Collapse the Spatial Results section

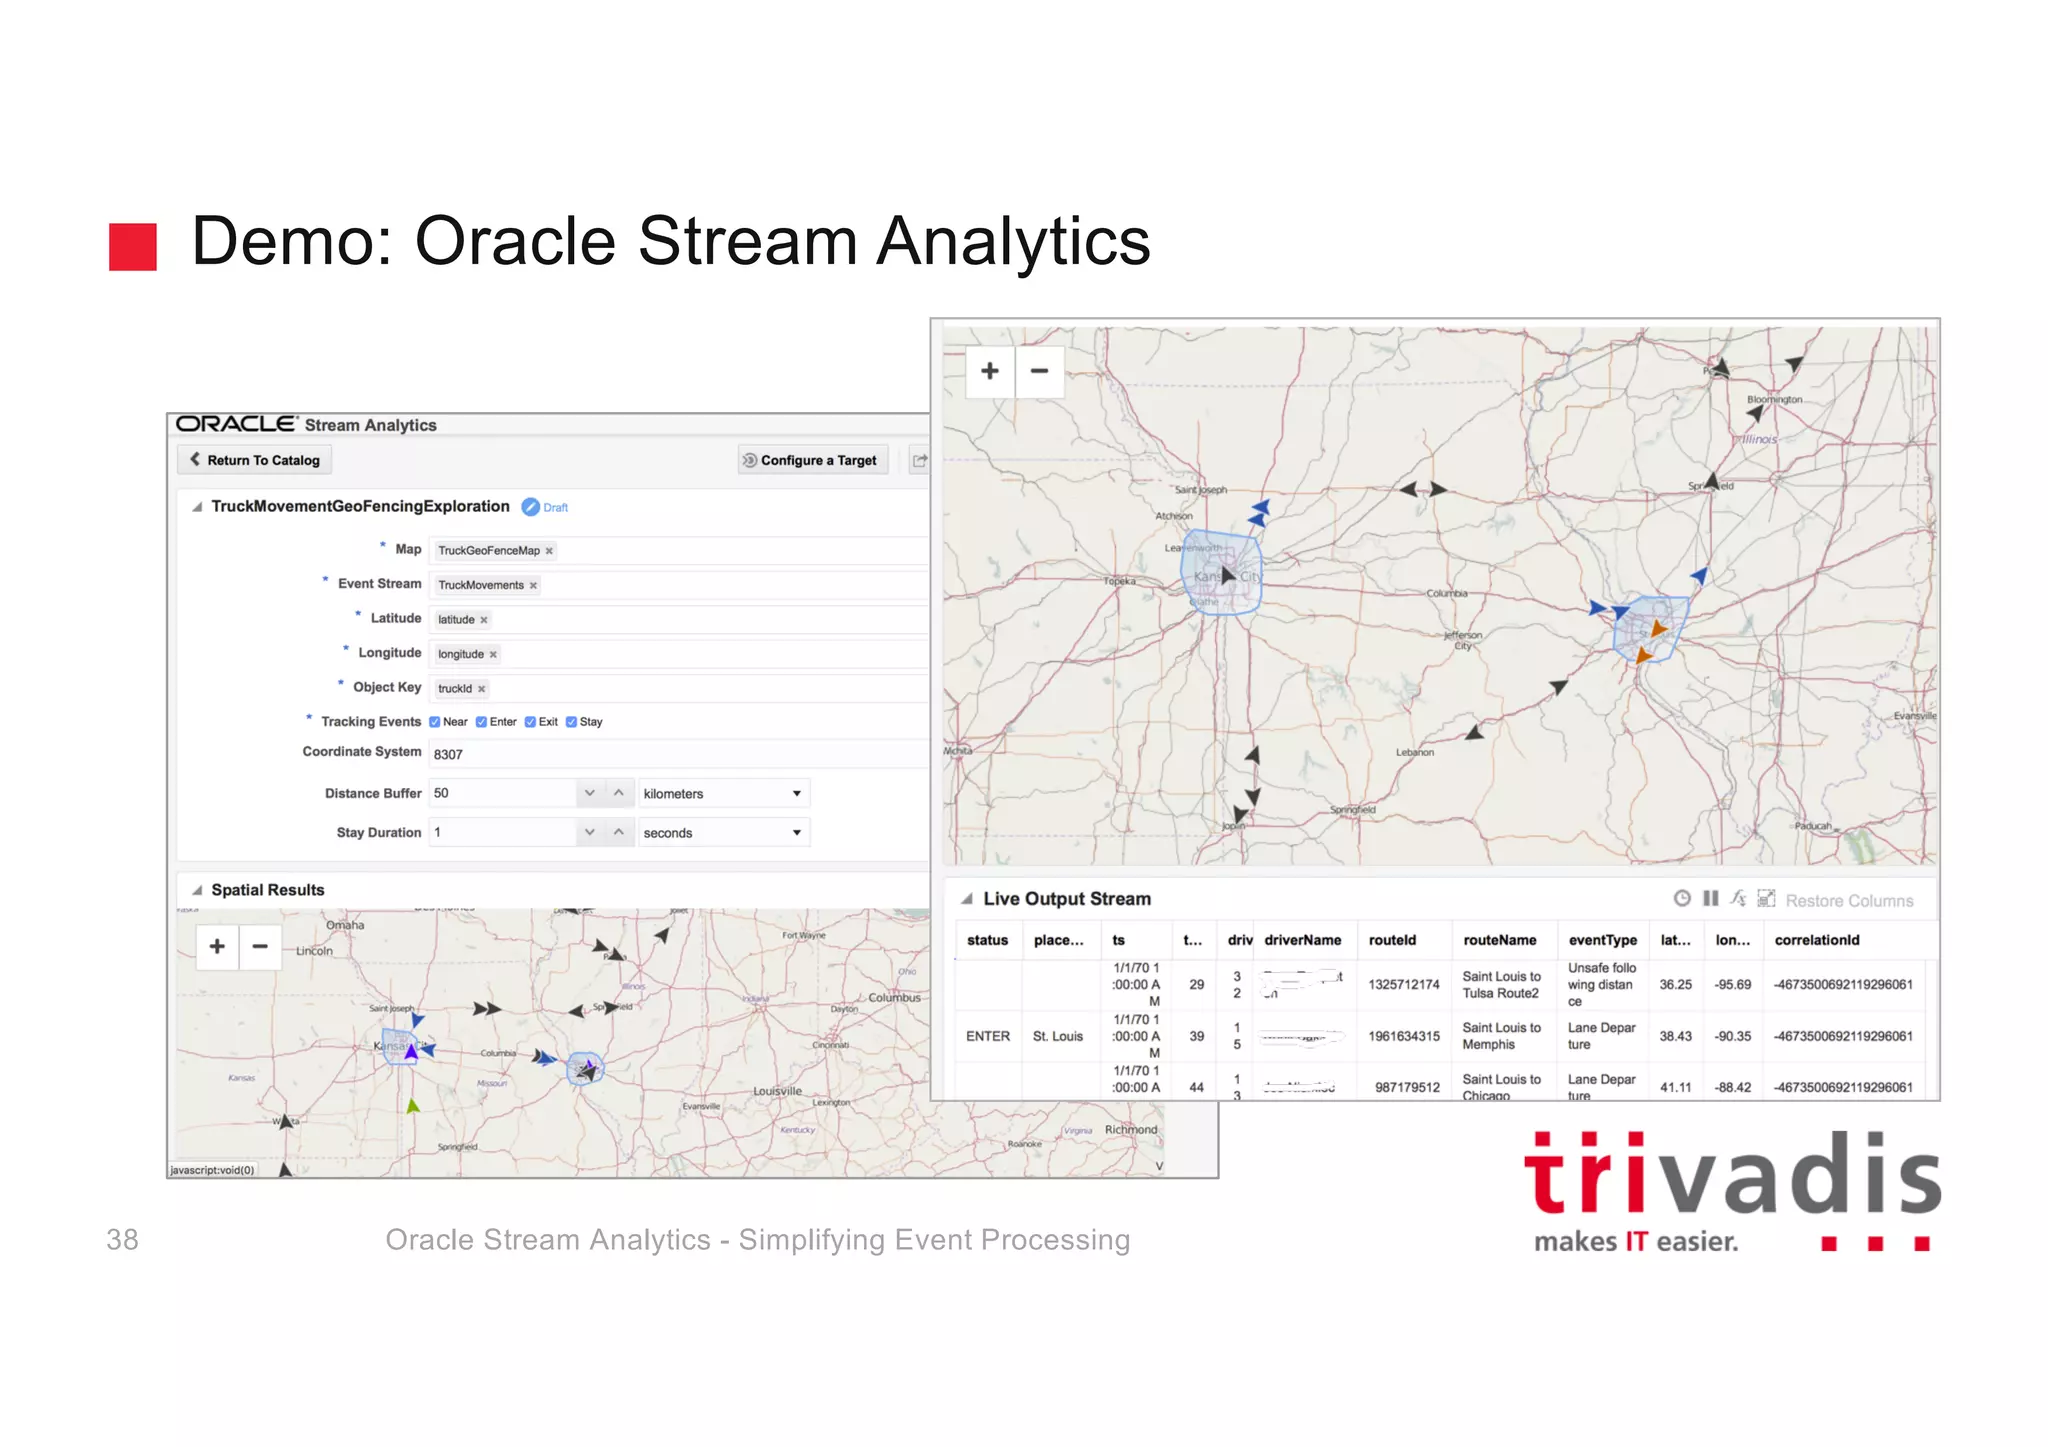[197, 891]
